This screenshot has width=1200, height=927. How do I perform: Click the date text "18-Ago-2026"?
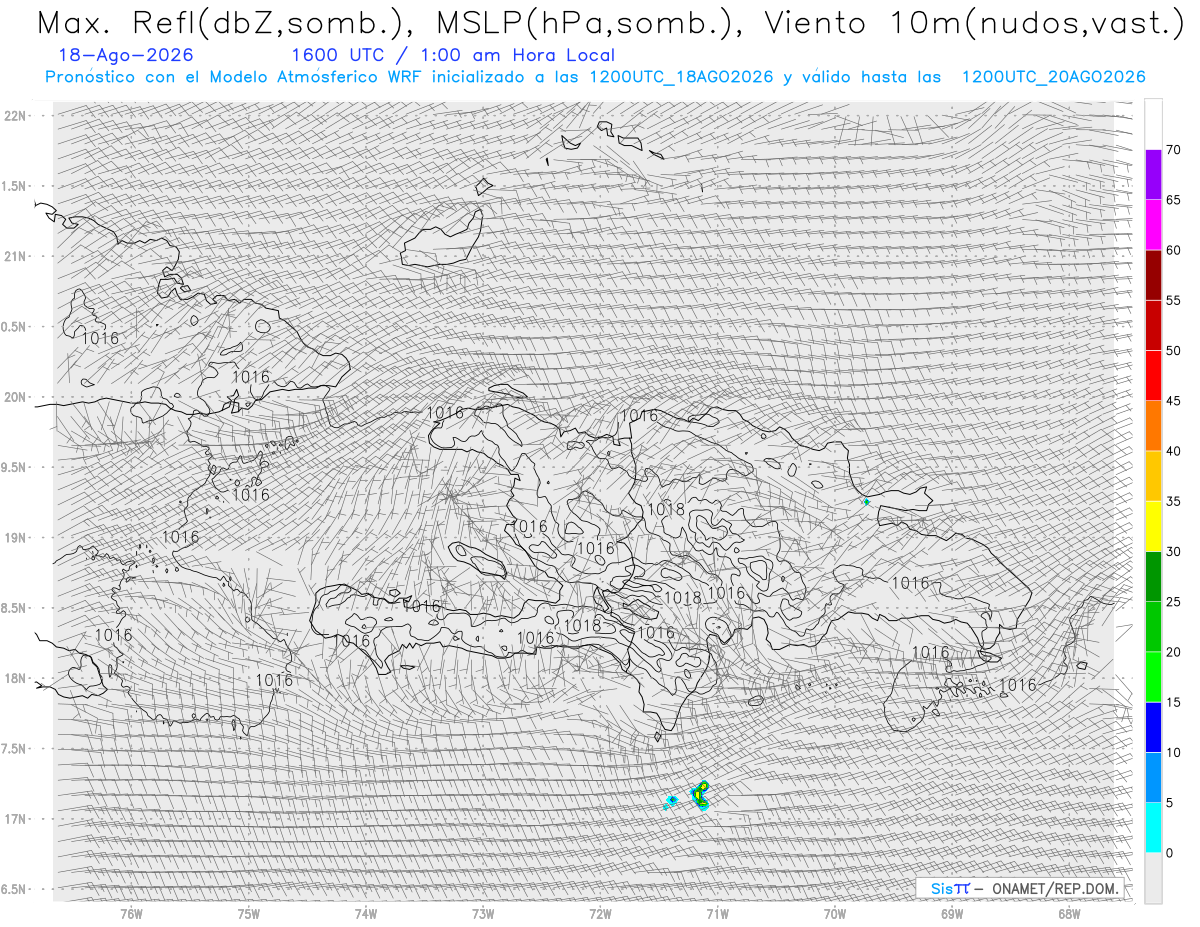tap(126, 55)
